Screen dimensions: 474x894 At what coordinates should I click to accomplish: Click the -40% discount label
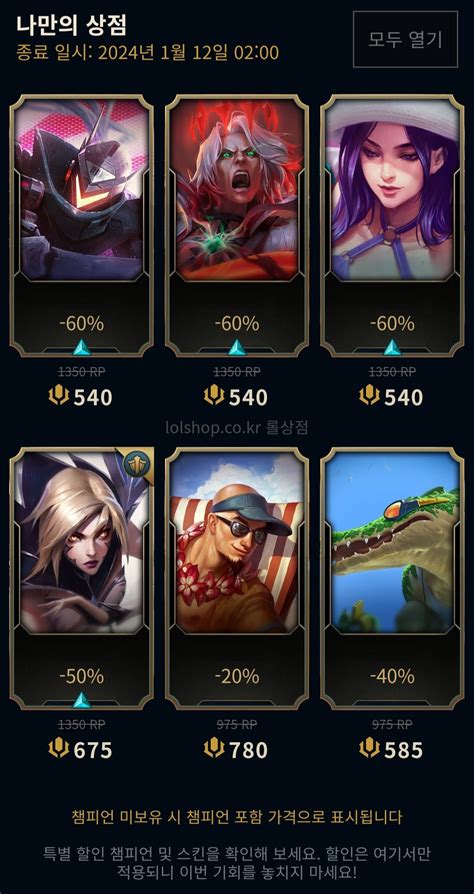392,676
